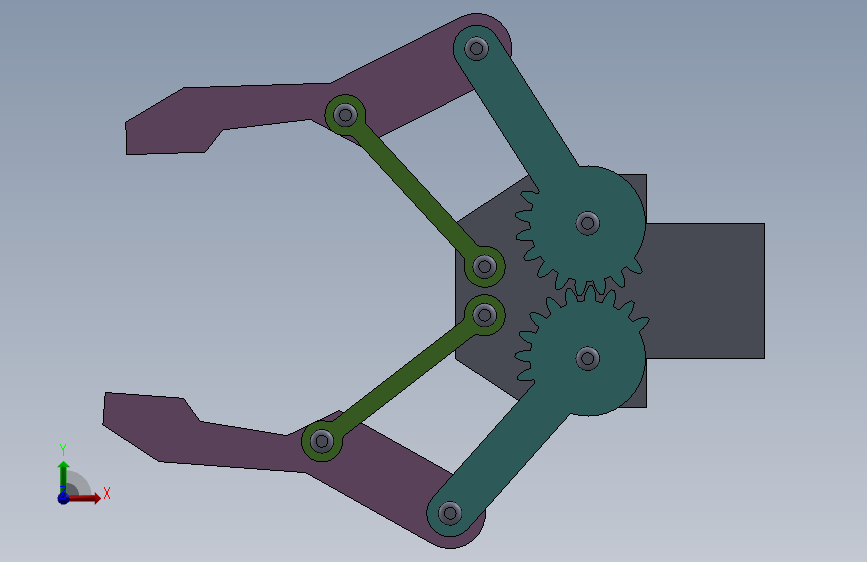This screenshot has width=867, height=562.
Task: Click the upper link's pin on the base
Action: pyautogui.click(x=485, y=267)
